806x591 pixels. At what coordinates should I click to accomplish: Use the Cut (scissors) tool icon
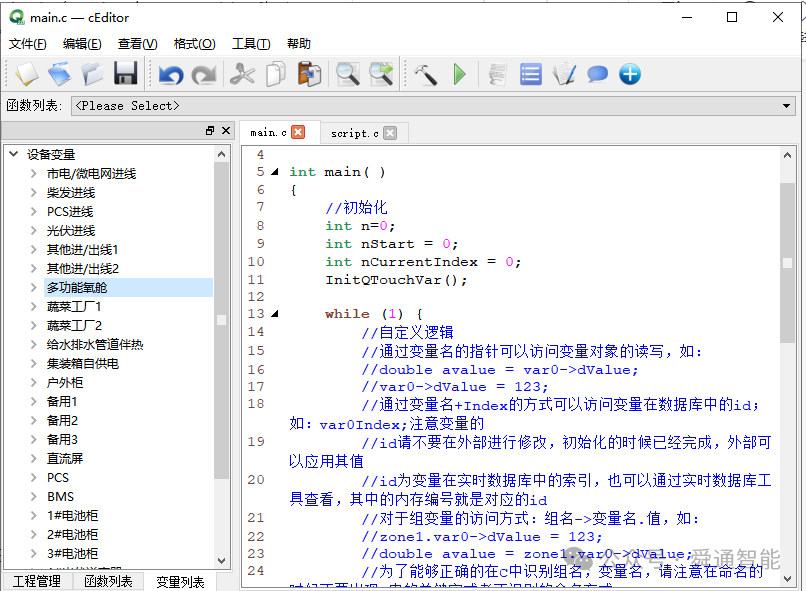point(242,73)
